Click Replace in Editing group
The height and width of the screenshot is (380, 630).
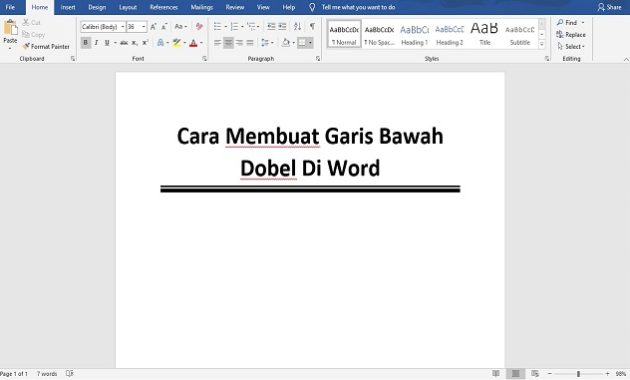coord(571,35)
